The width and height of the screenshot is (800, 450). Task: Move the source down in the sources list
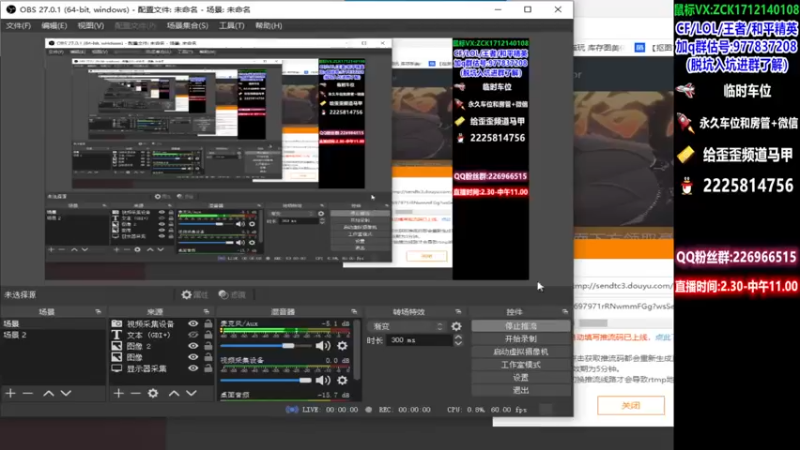pos(191,393)
